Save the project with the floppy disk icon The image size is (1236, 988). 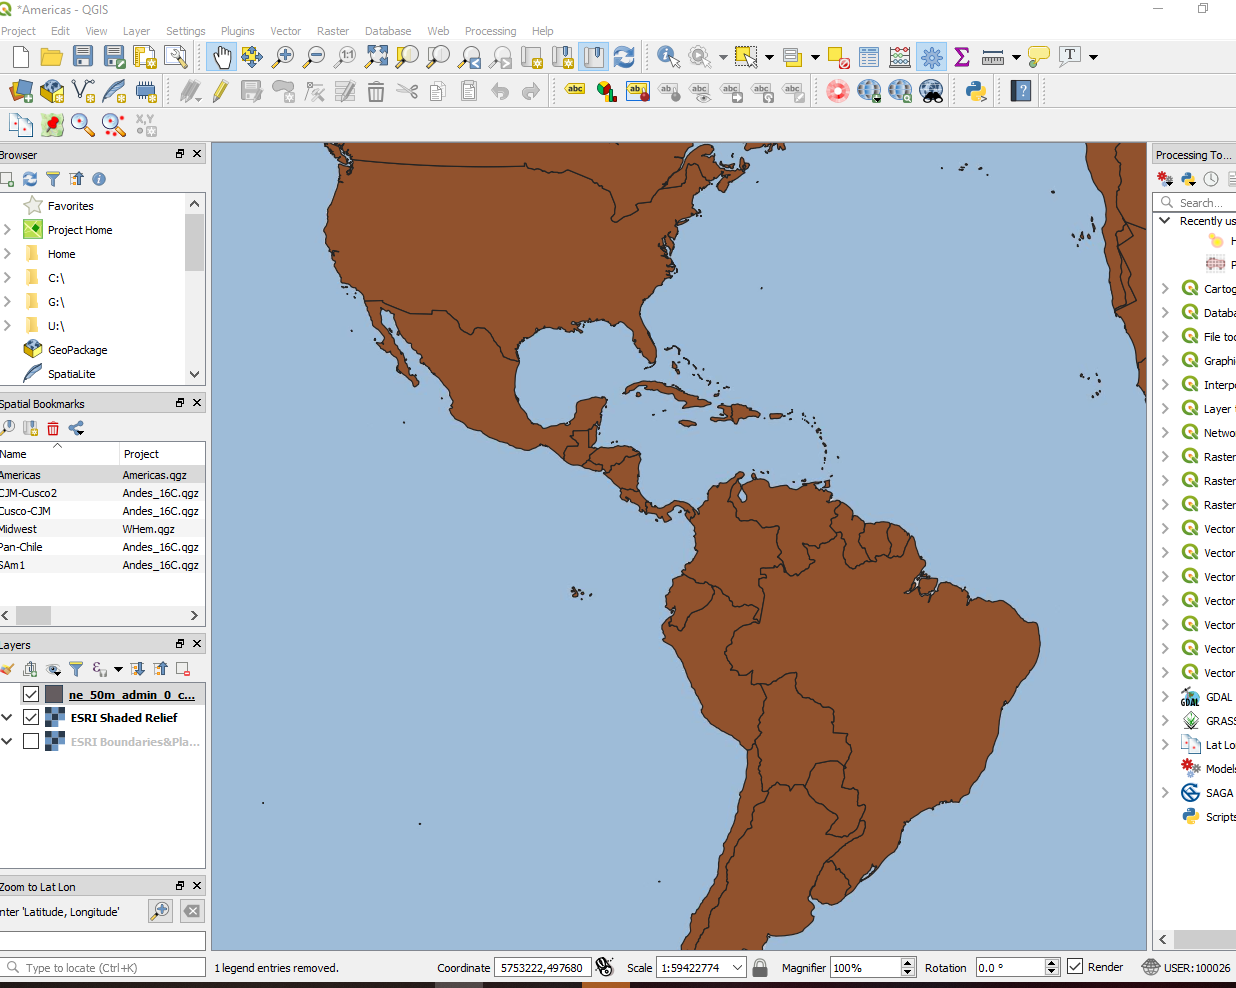[83, 57]
